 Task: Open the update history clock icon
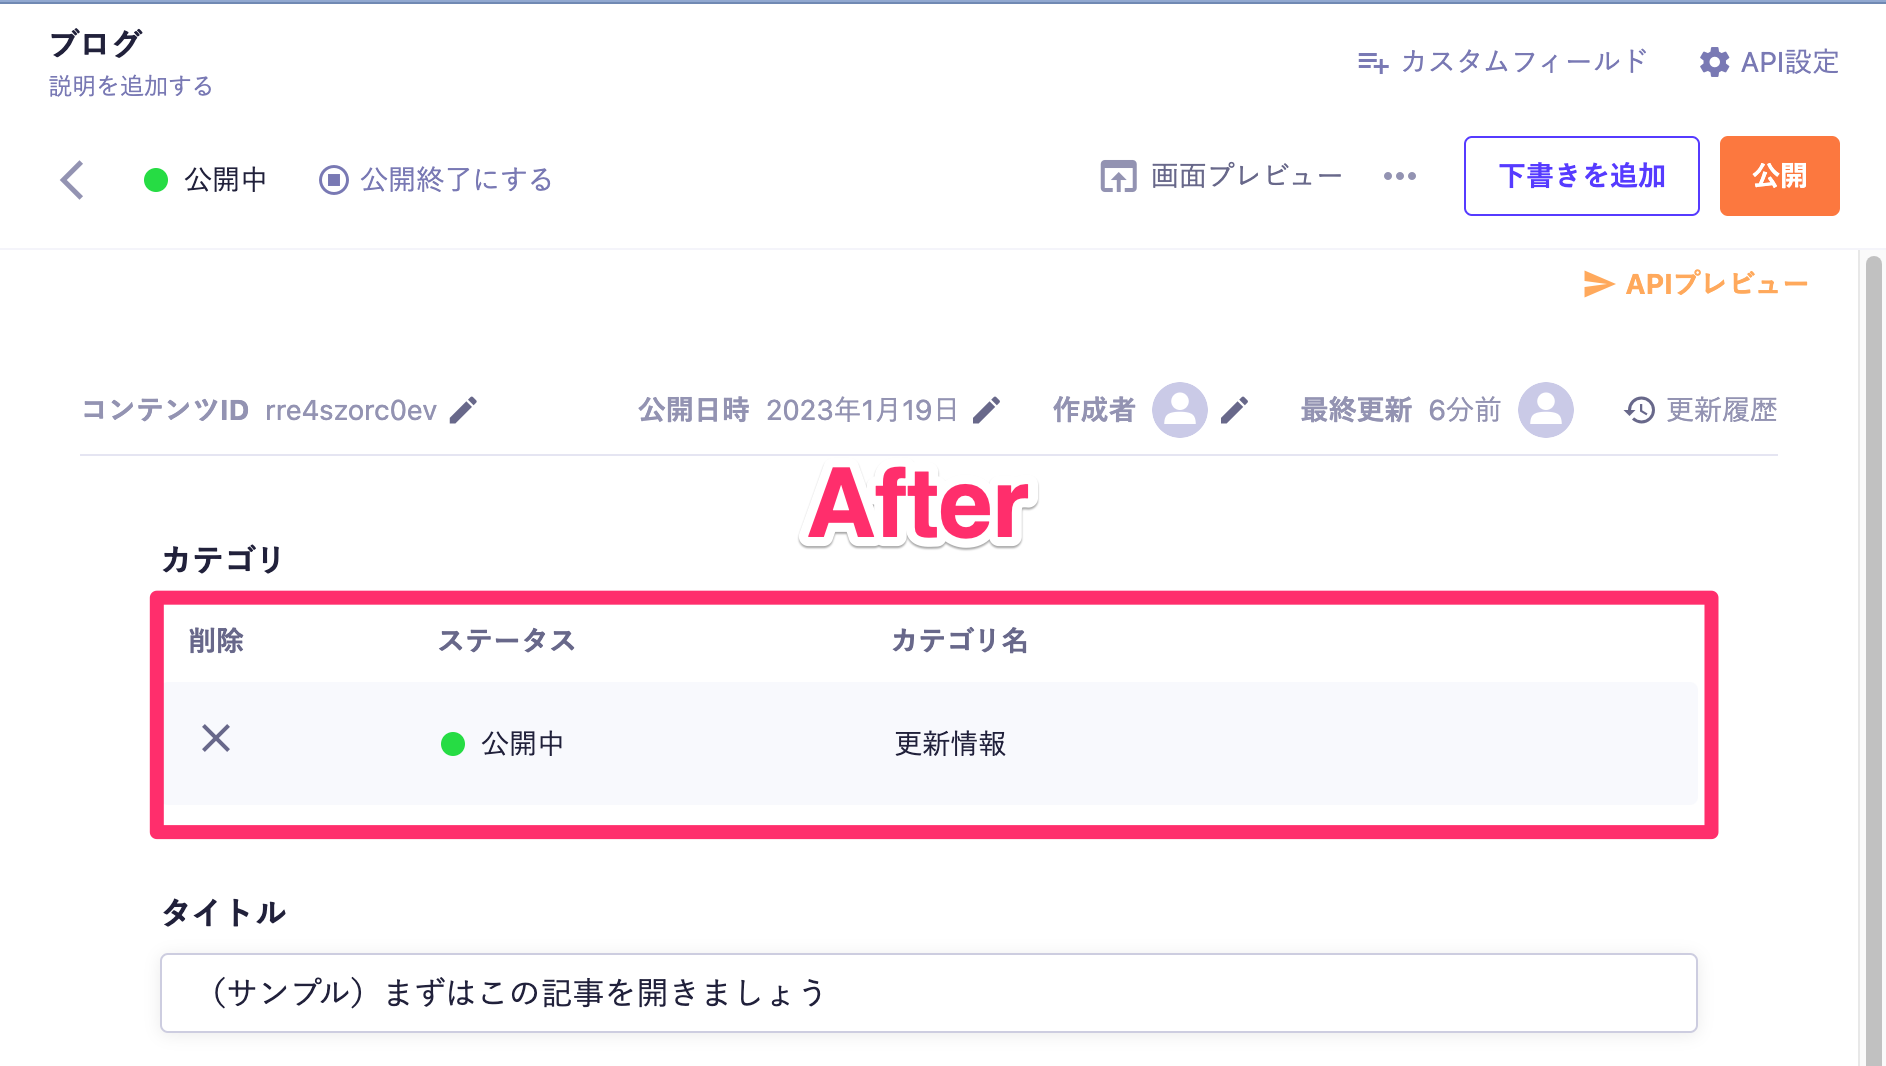1640,410
